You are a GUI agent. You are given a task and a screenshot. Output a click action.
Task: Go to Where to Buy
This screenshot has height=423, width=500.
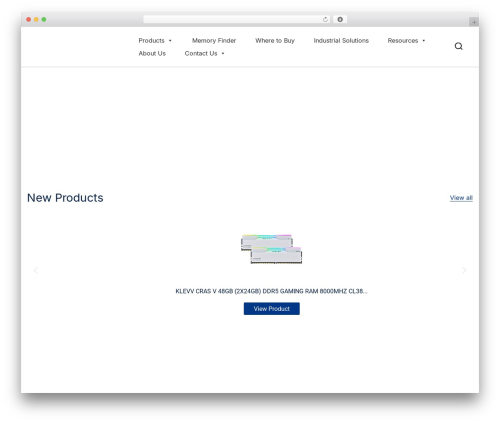click(275, 40)
